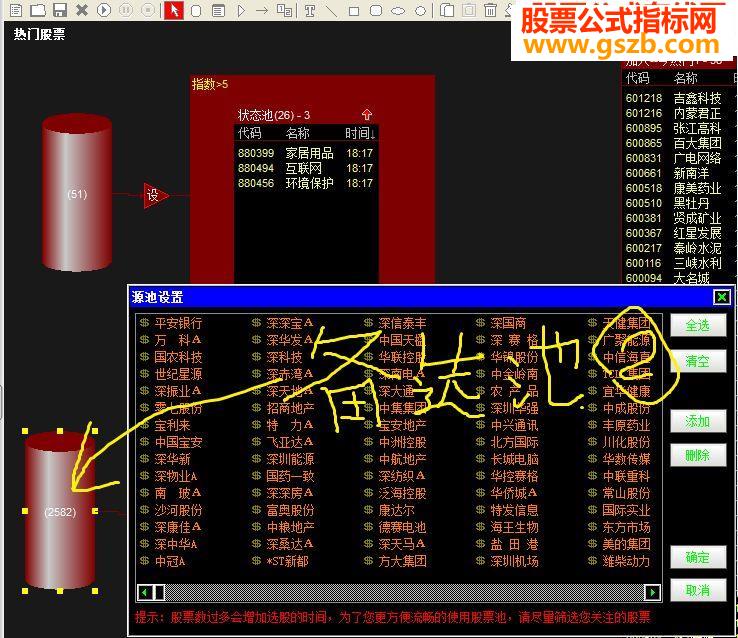Select the rounded rectangle shape tool

pos(376,10)
